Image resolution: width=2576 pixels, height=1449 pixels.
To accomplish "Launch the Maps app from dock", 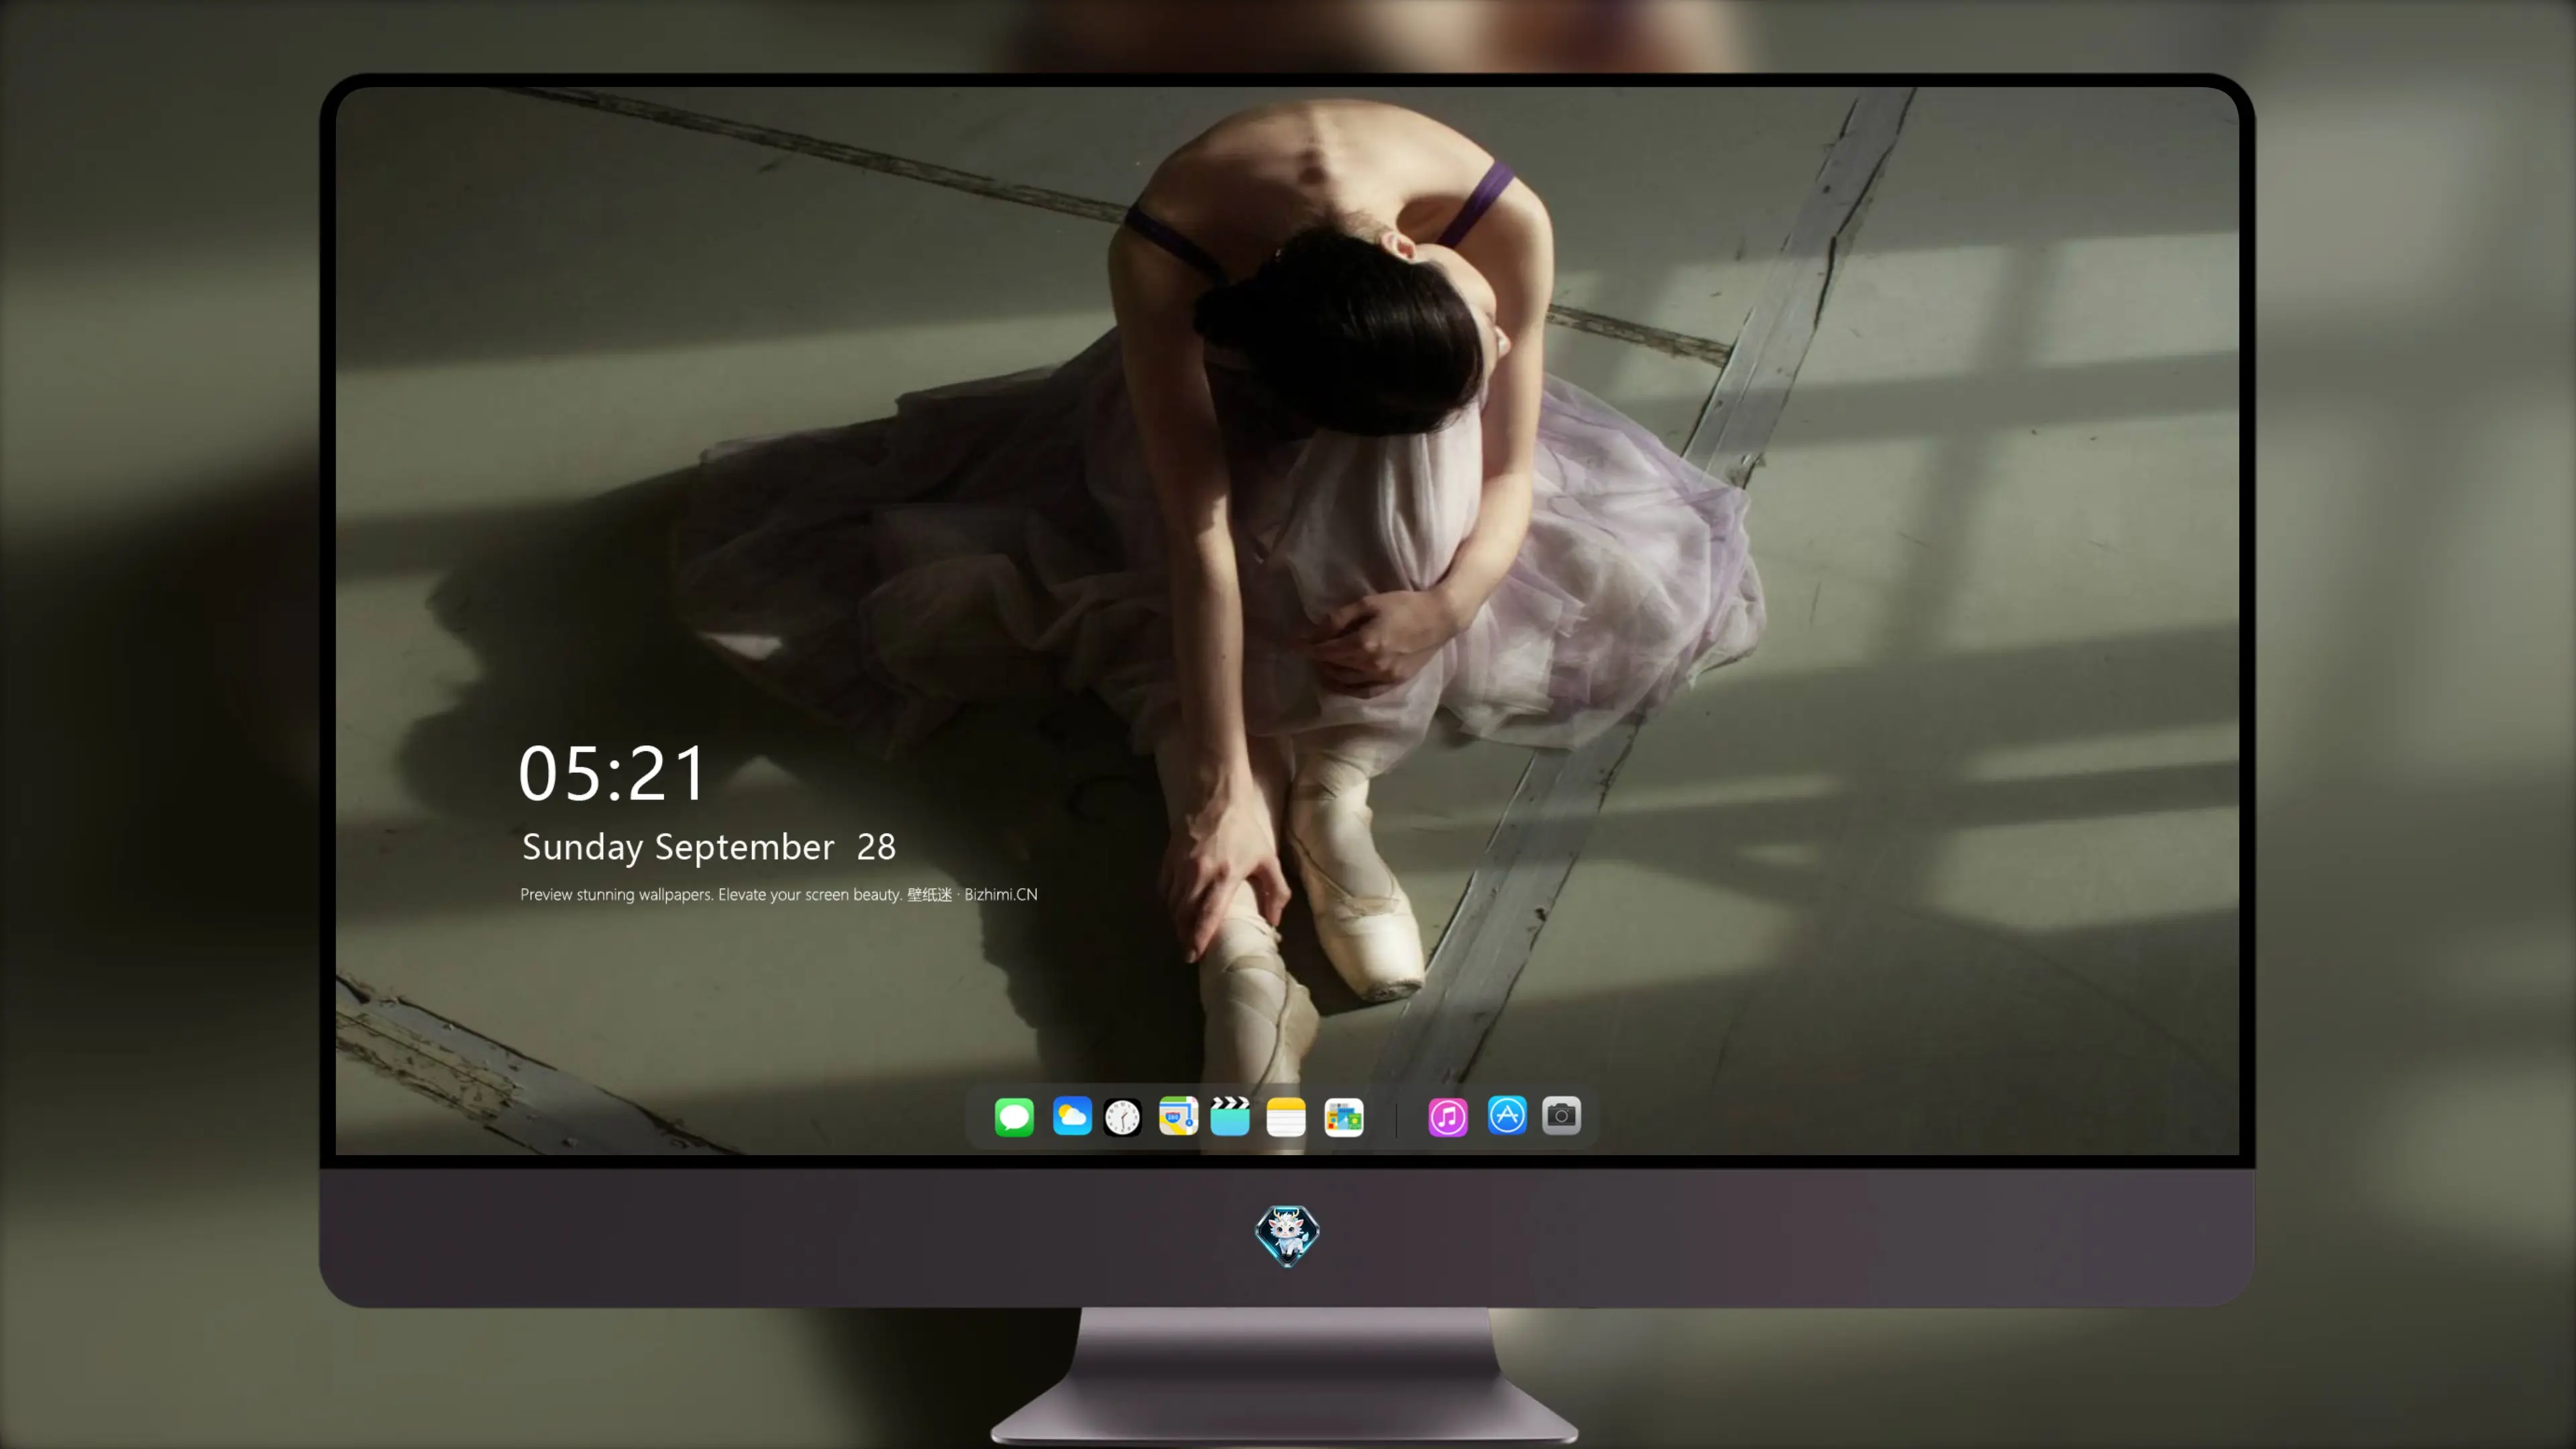I will pos(1178,1116).
